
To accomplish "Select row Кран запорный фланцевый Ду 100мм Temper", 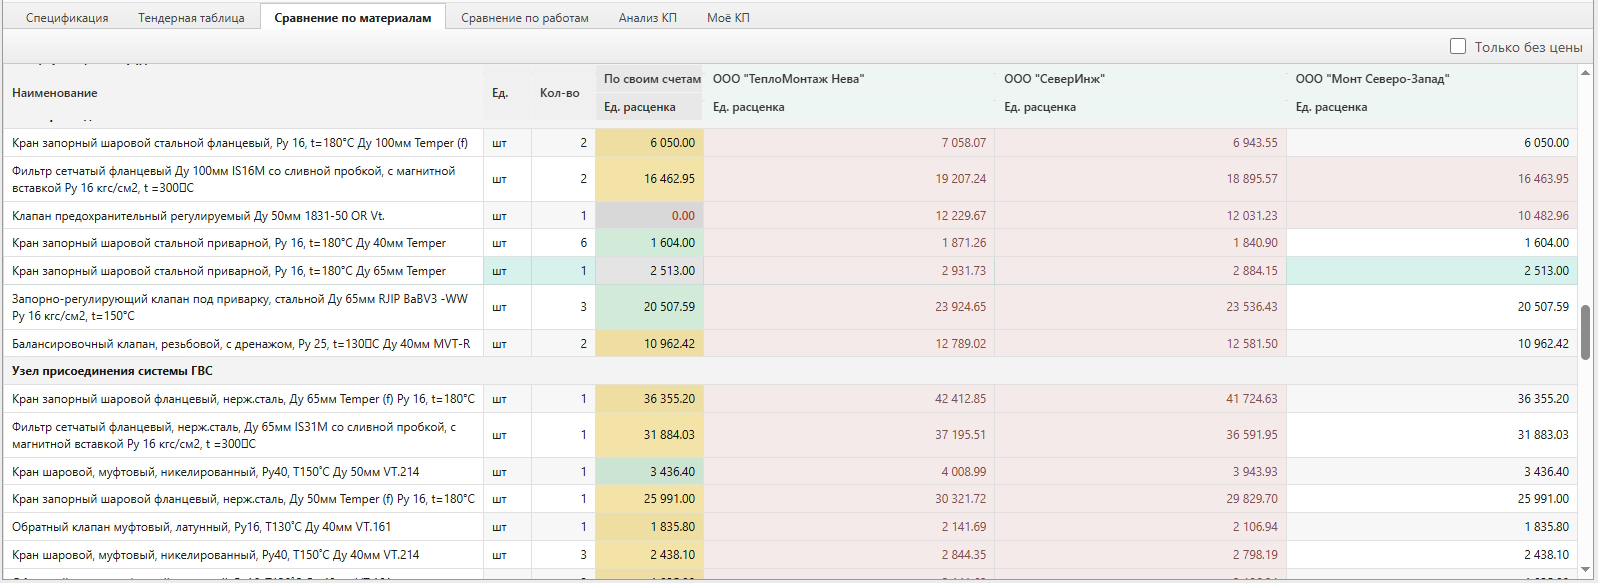I will [790, 143].
